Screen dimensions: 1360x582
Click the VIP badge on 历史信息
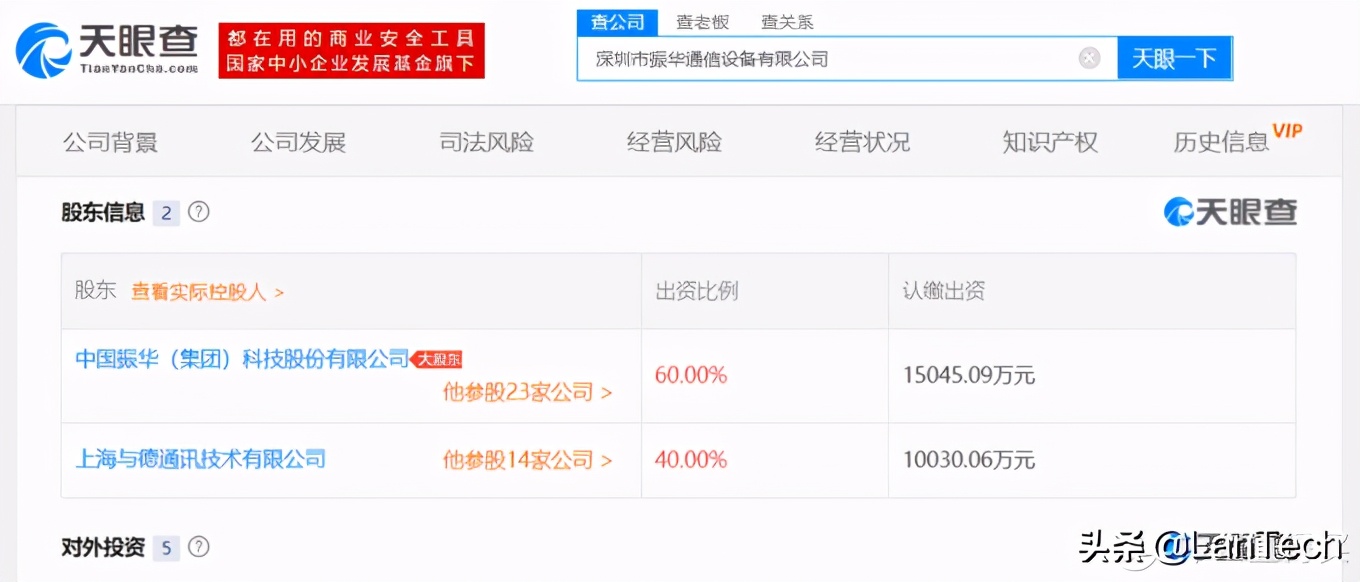pos(1288,130)
